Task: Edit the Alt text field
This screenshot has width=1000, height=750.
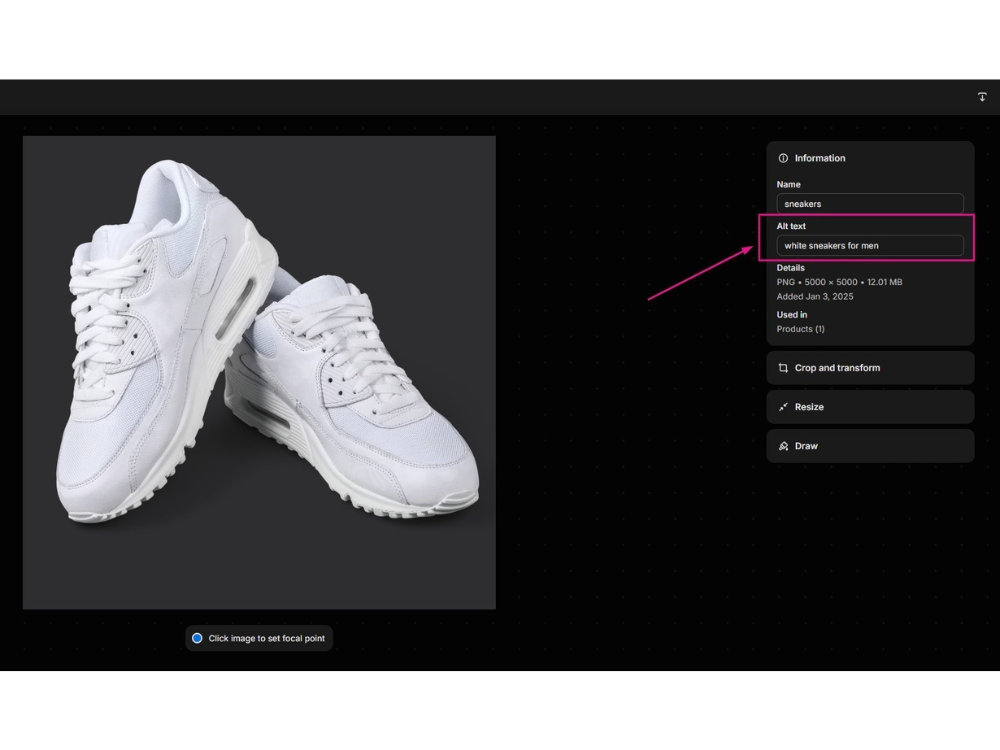Action: (x=870, y=246)
